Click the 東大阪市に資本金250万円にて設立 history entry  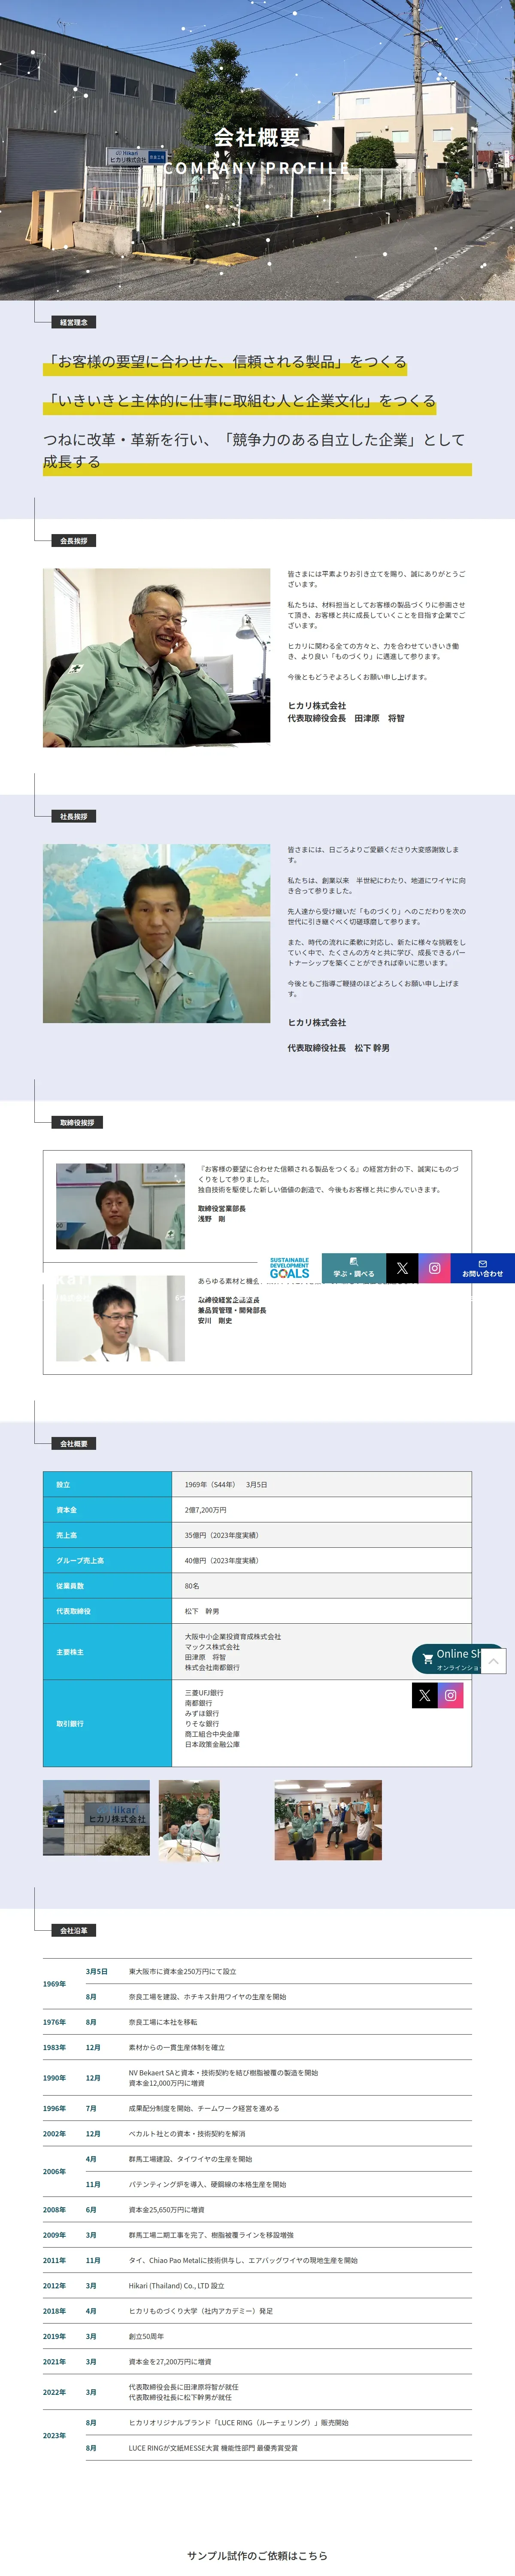click(x=182, y=1972)
